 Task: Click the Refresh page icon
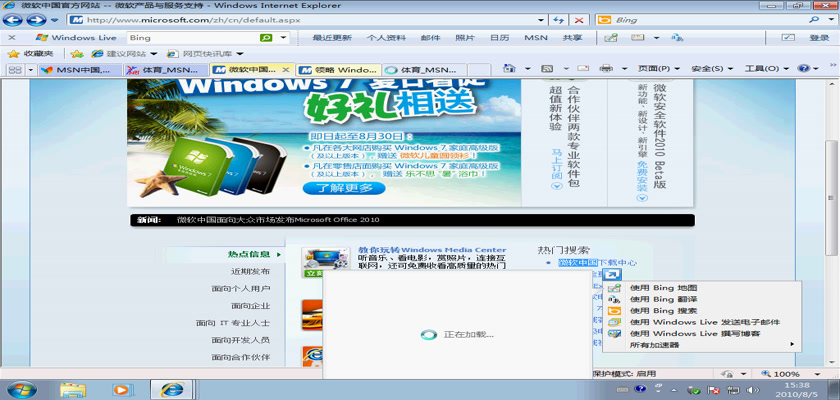tap(558, 20)
